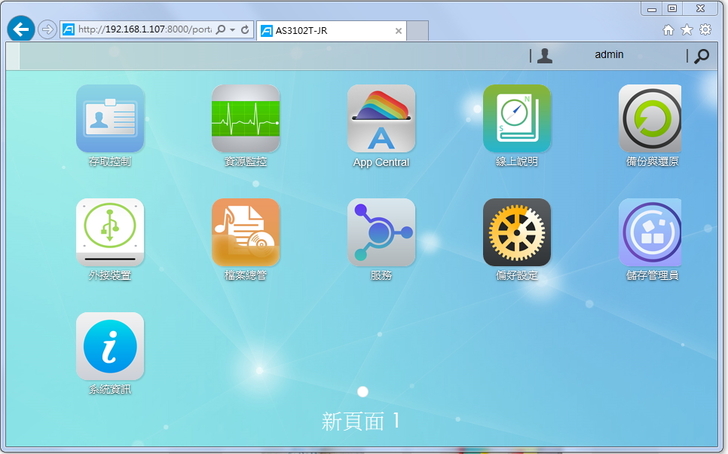The height and width of the screenshot is (454, 728).
Task: Open 系統資訊 system information
Action: 110,346
